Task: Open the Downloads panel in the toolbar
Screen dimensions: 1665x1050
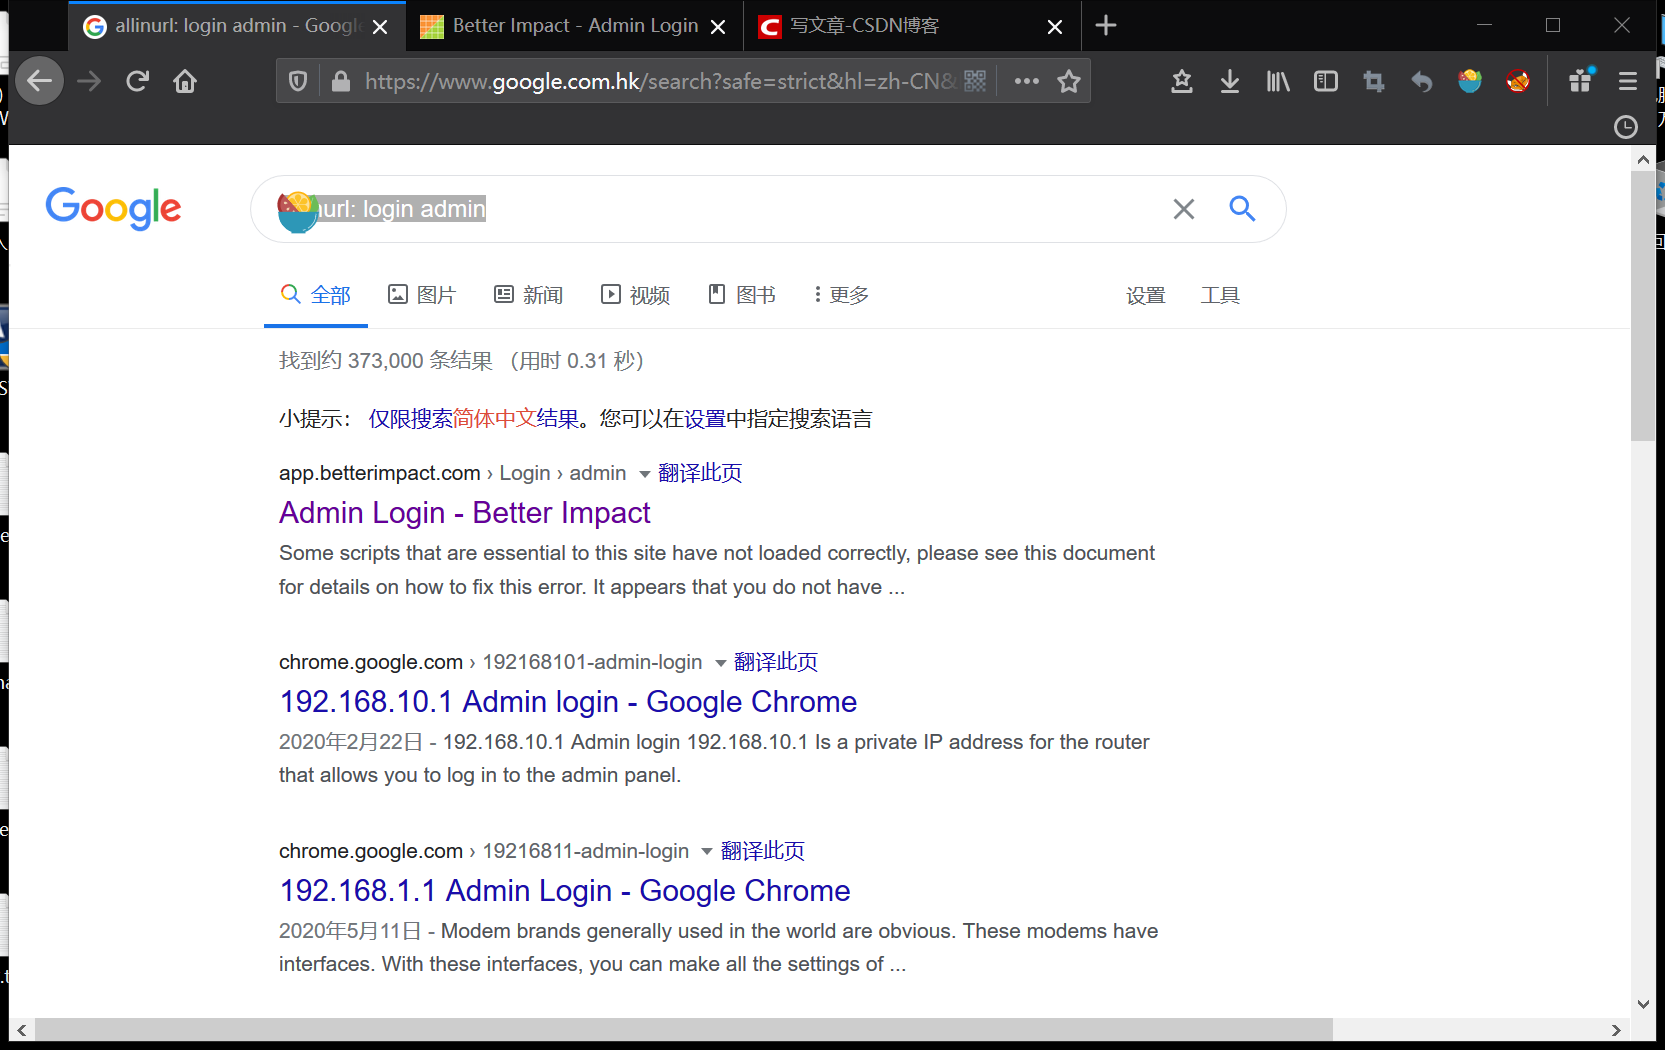Action: (1229, 81)
